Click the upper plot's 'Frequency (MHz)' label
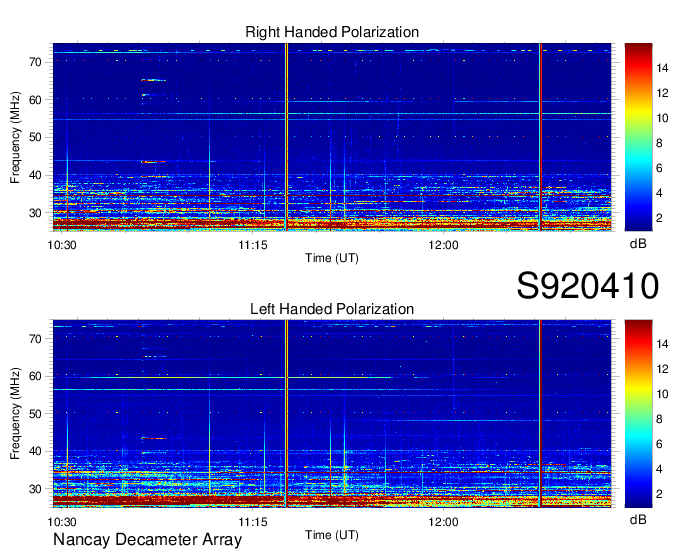 point(16,137)
